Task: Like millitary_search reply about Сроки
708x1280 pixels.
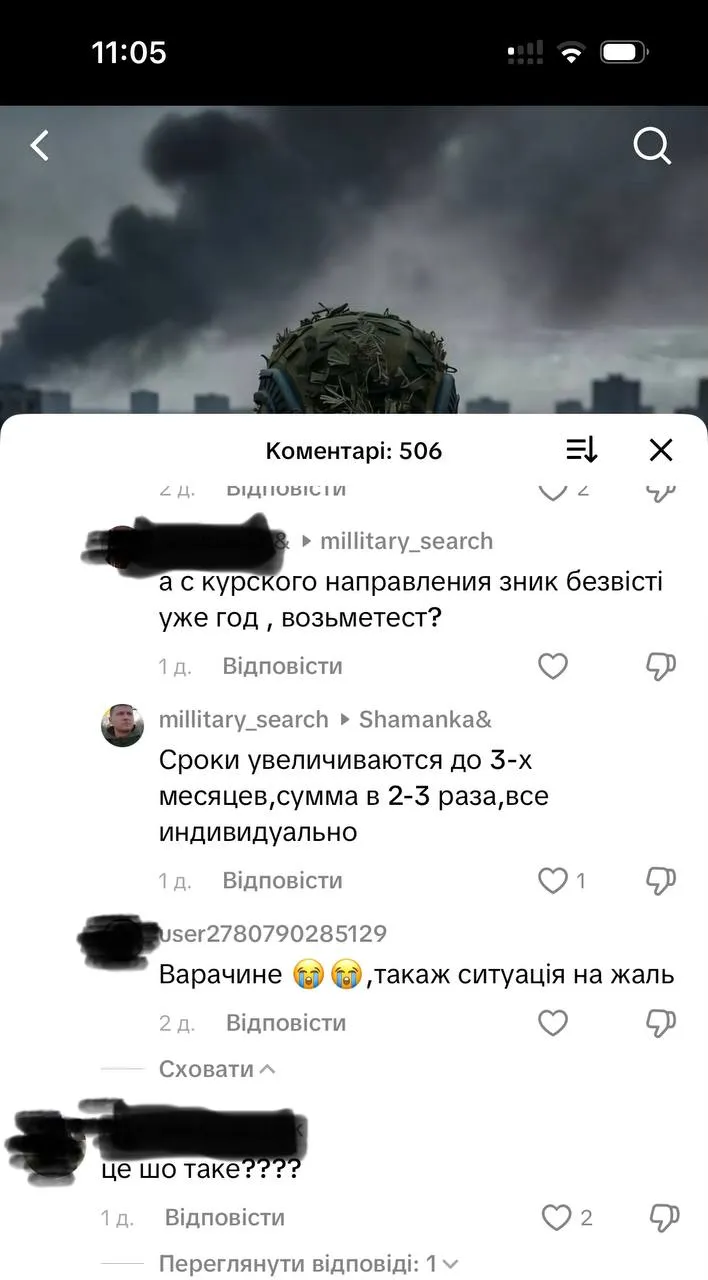Action: click(553, 881)
